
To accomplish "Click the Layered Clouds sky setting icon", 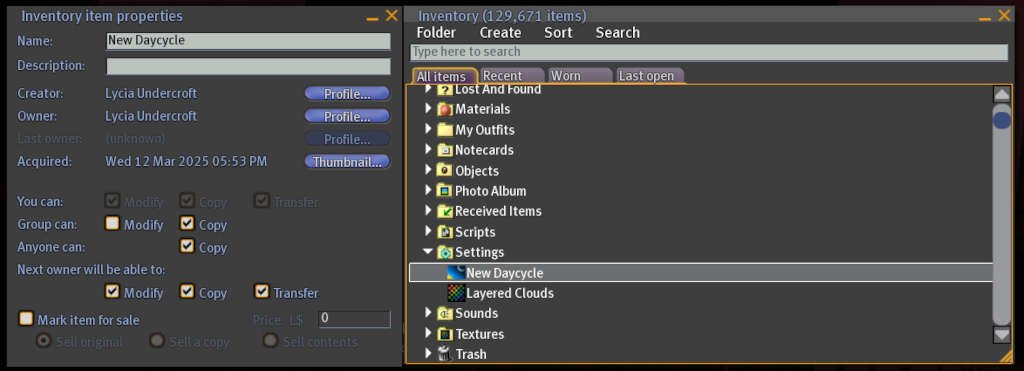I will 456,293.
